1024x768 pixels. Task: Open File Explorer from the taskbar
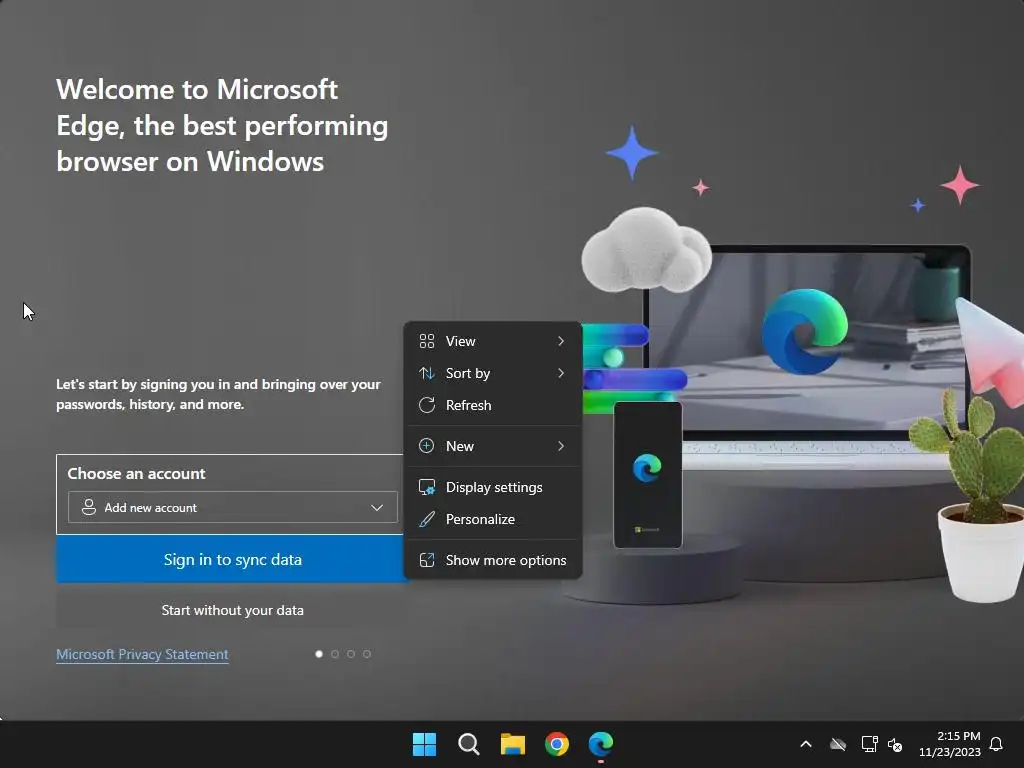pyautogui.click(x=513, y=744)
